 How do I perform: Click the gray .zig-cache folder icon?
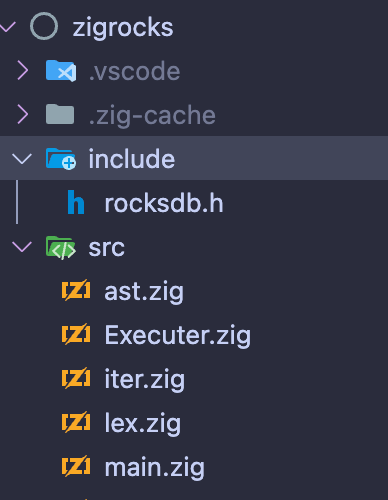tap(60, 114)
